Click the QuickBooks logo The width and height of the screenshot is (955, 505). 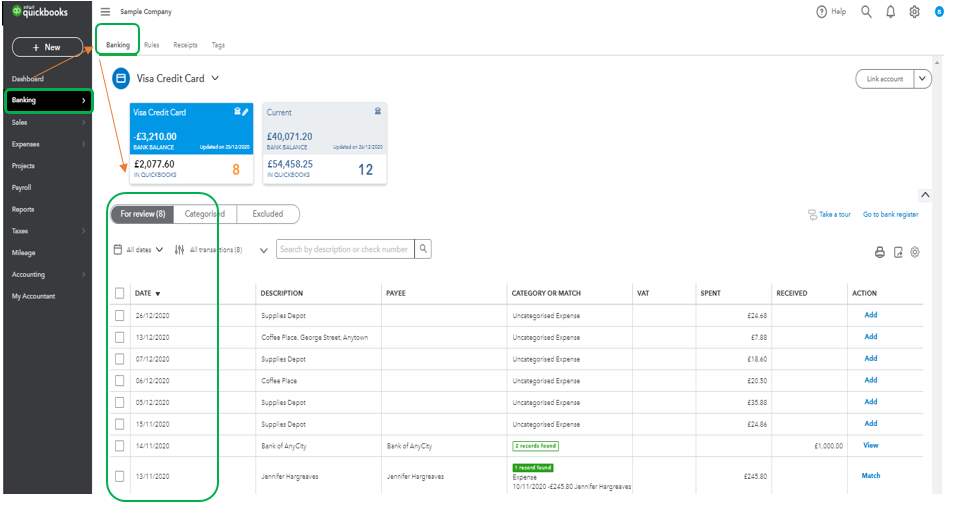click(40, 12)
